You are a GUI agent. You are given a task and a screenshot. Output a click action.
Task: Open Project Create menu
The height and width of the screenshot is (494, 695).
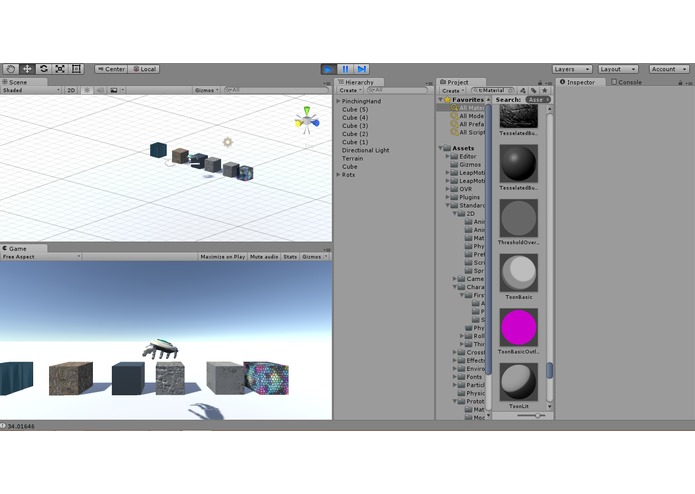453,90
